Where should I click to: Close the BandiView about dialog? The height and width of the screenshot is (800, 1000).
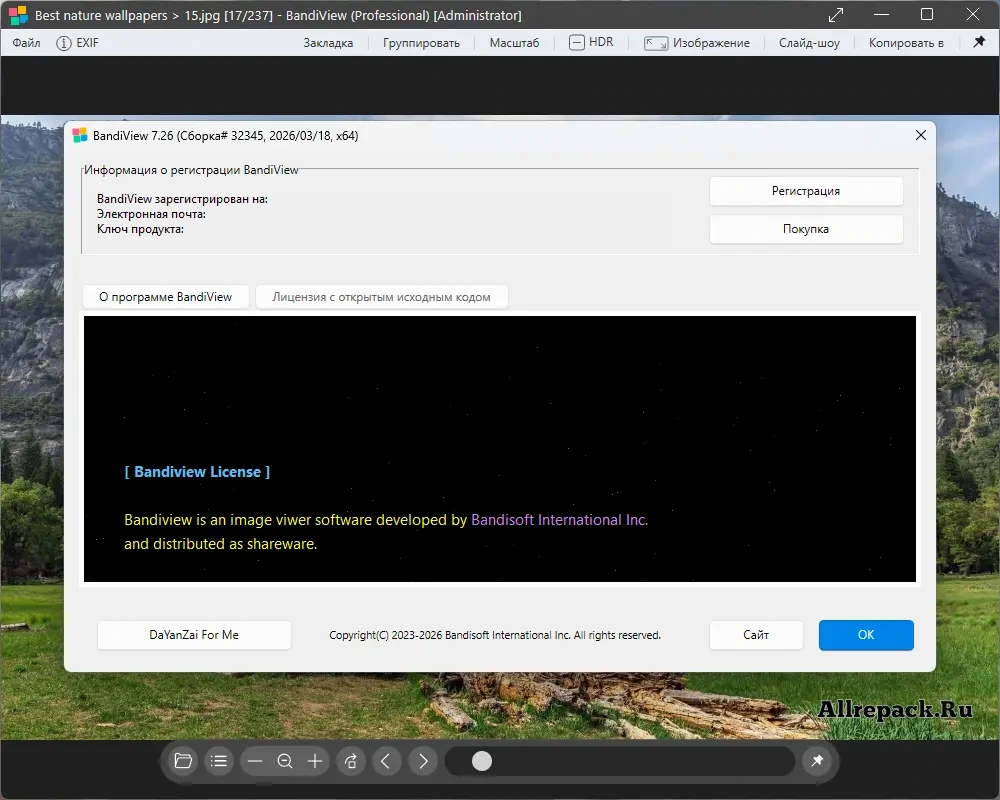920,135
